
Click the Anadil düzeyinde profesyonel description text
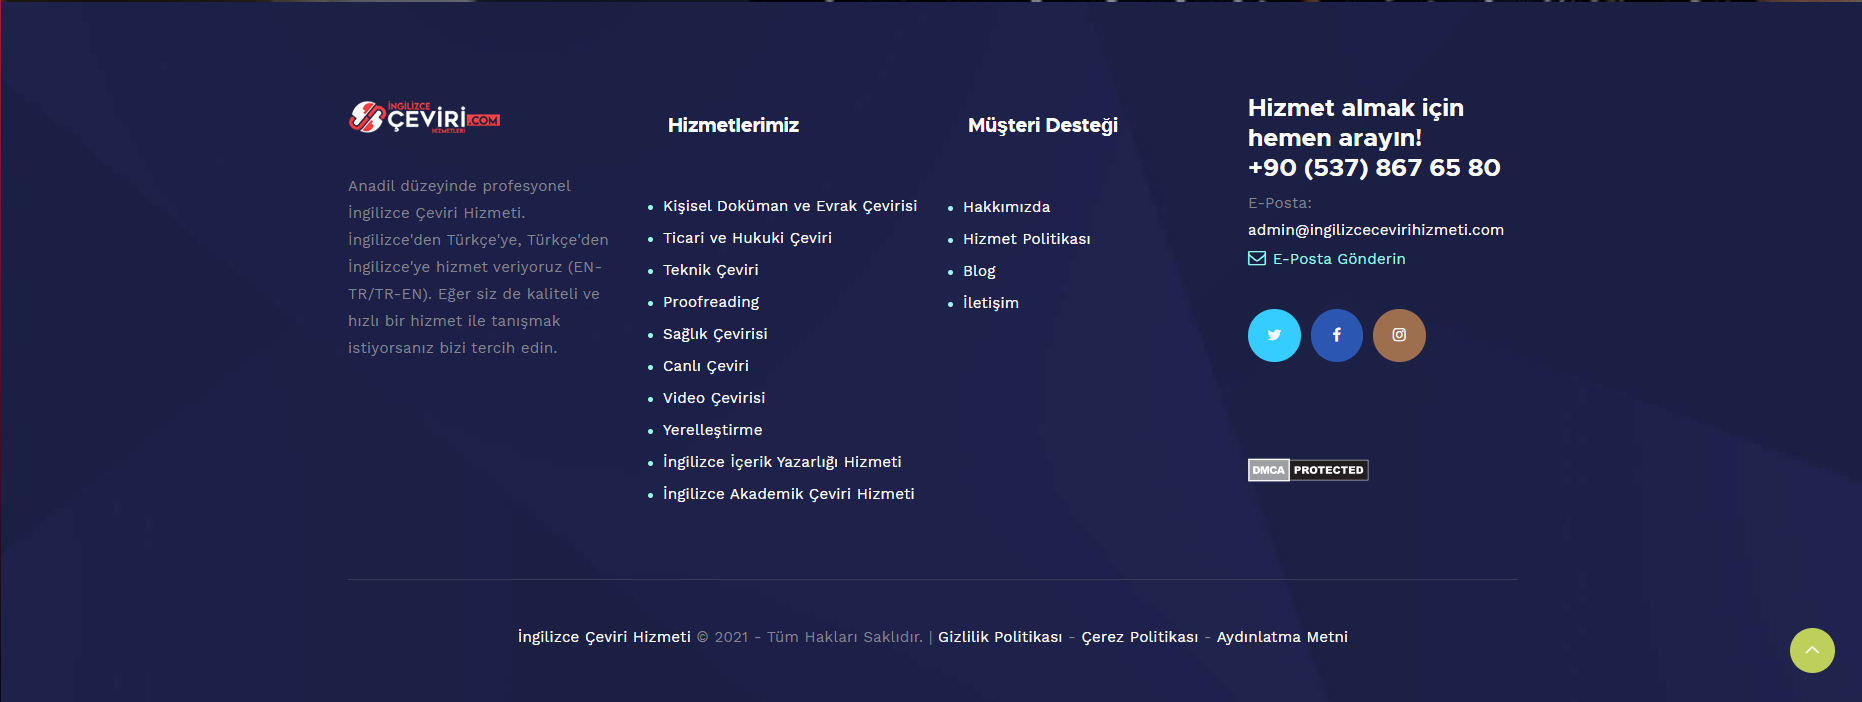(478, 267)
